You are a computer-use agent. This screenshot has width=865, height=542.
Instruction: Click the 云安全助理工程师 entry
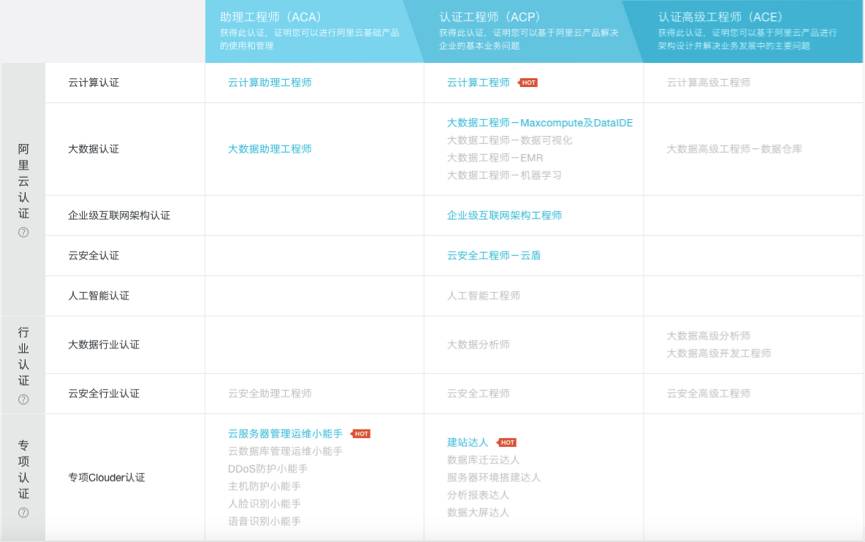pos(270,394)
